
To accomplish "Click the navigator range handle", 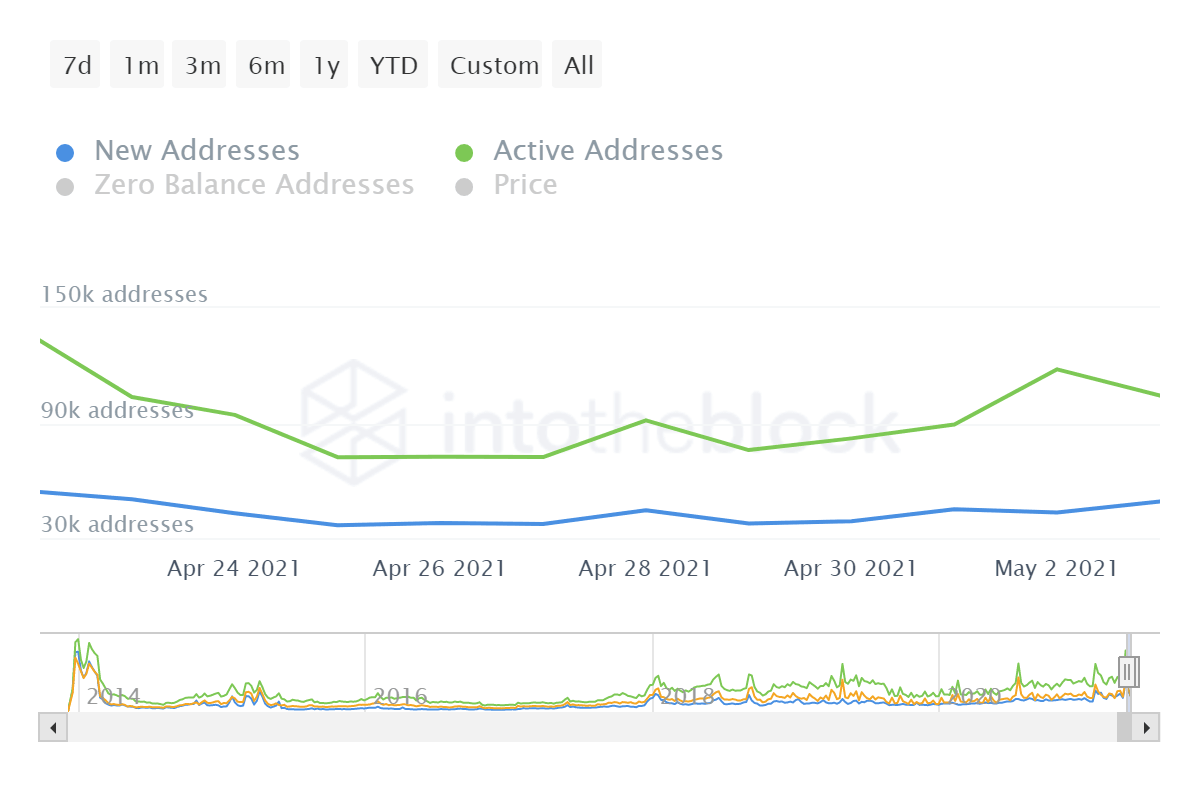I will click(1128, 670).
